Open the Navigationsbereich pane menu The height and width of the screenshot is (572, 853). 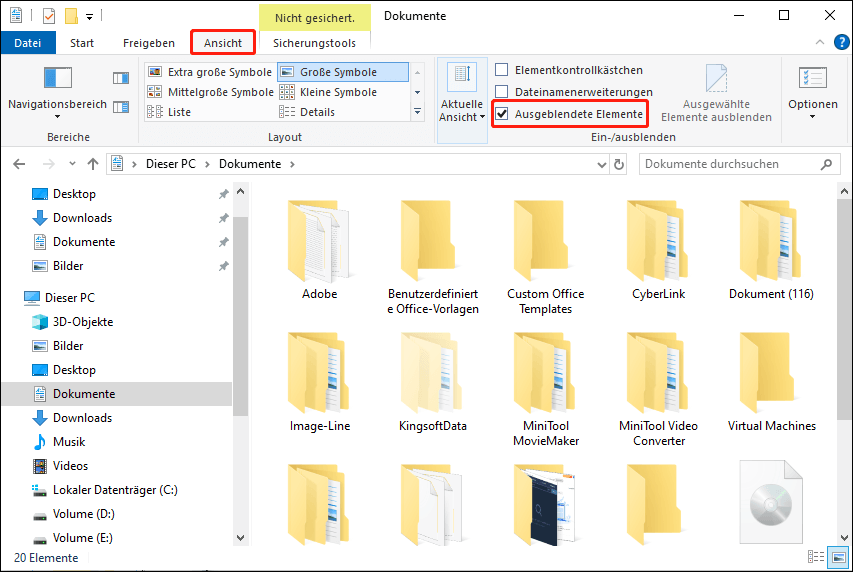[57, 91]
